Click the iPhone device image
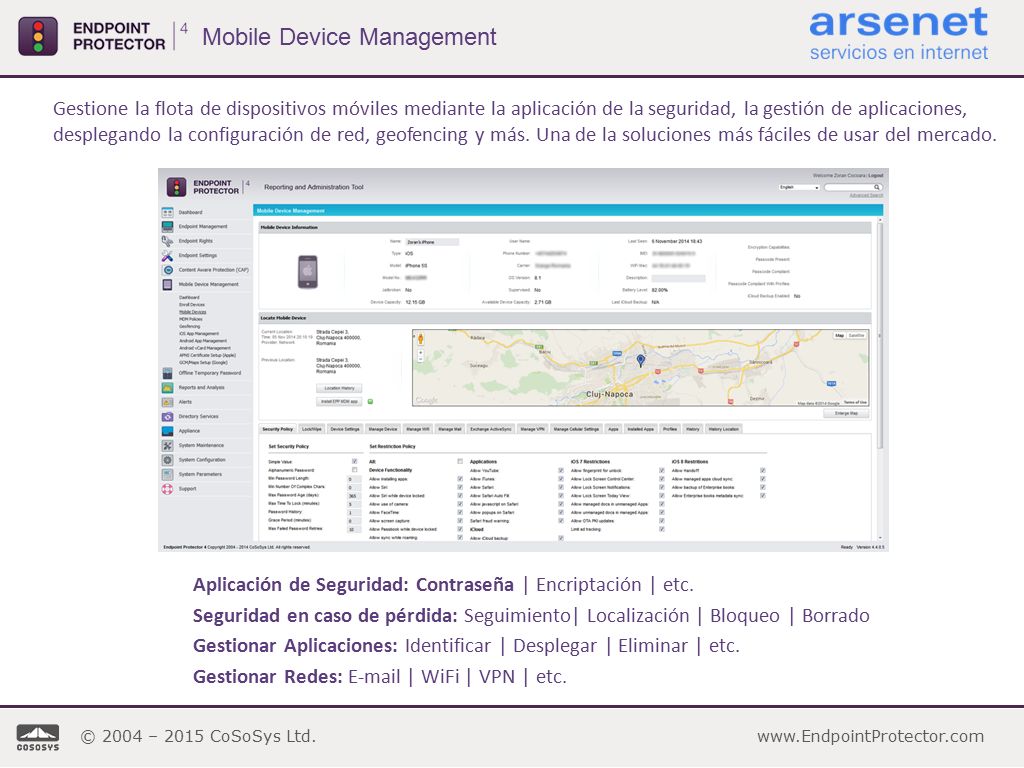1024x768 pixels. 308,272
